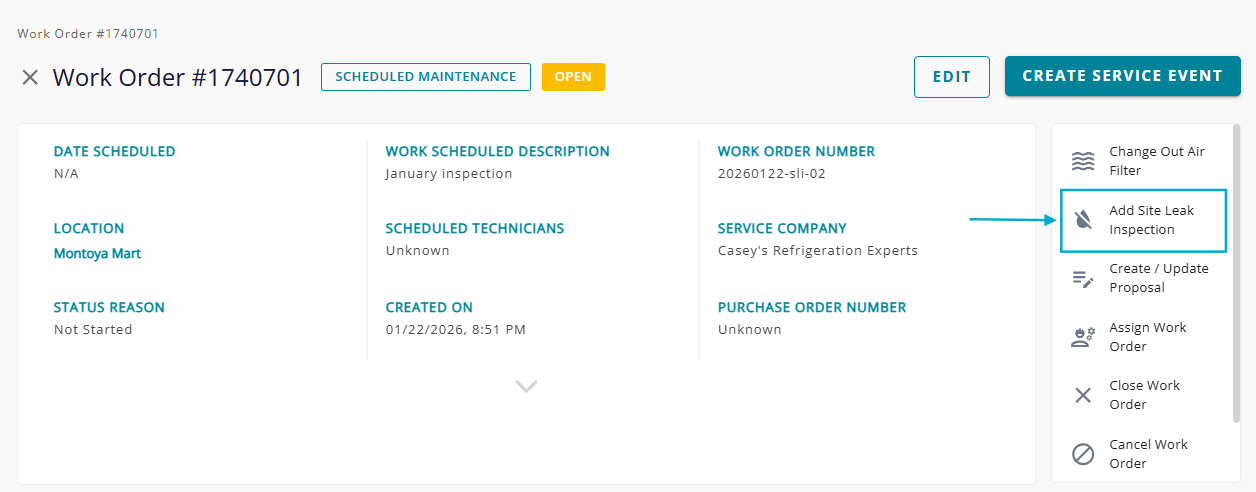The width and height of the screenshot is (1256, 492).
Task: Choose Assign Work Order action
Action: pos(1148,337)
